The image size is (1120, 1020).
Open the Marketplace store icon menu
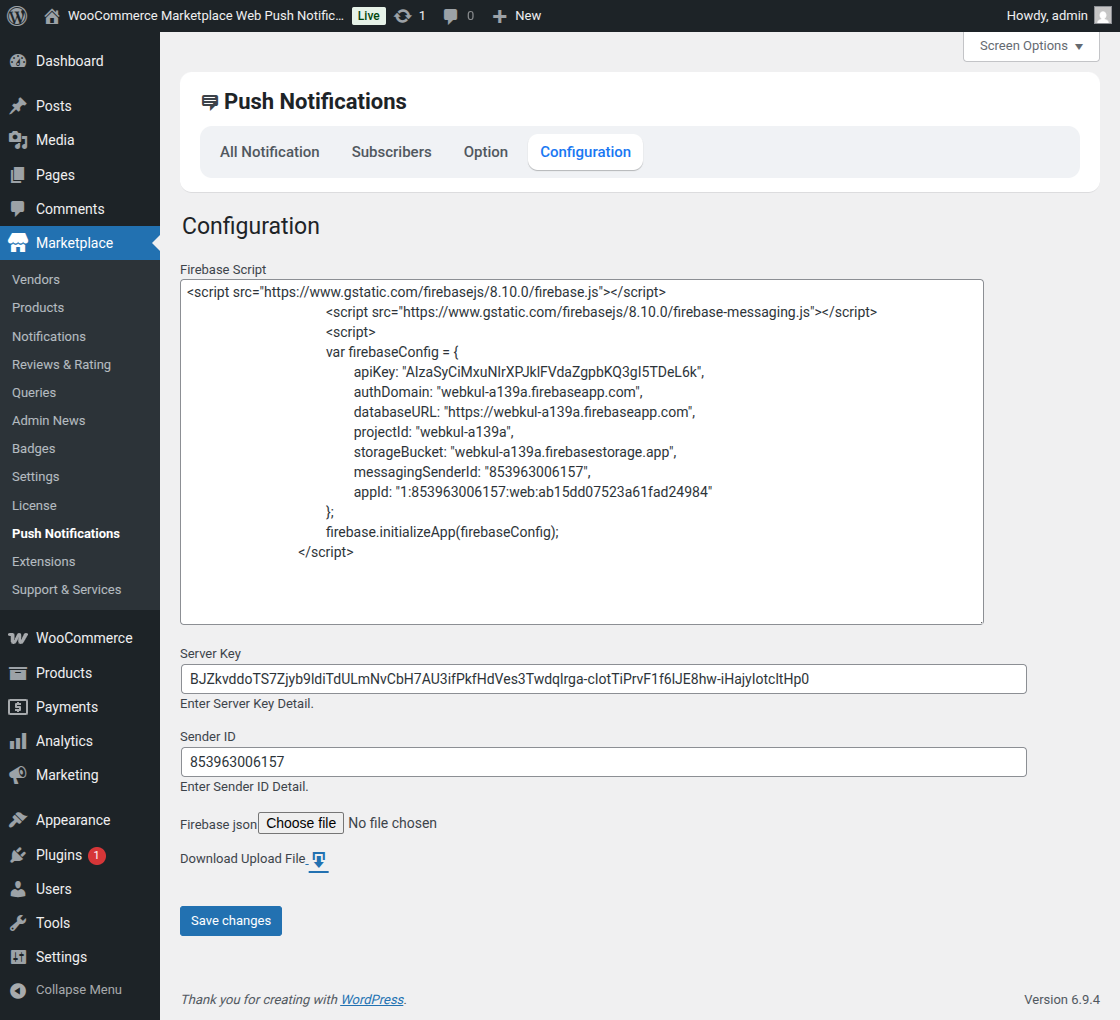[18, 243]
